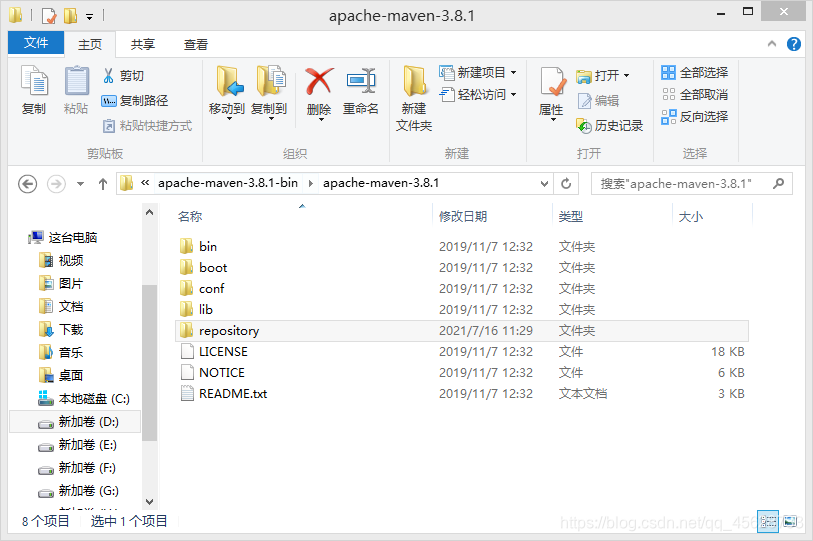This screenshot has width=813, height=541.
Task: Click the navigation pane scroll down arrow
Action: [x=149, y=502]
